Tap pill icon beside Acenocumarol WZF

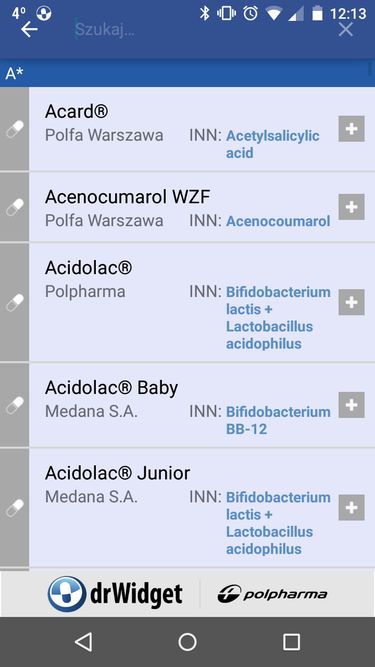[x=14, y=207]
